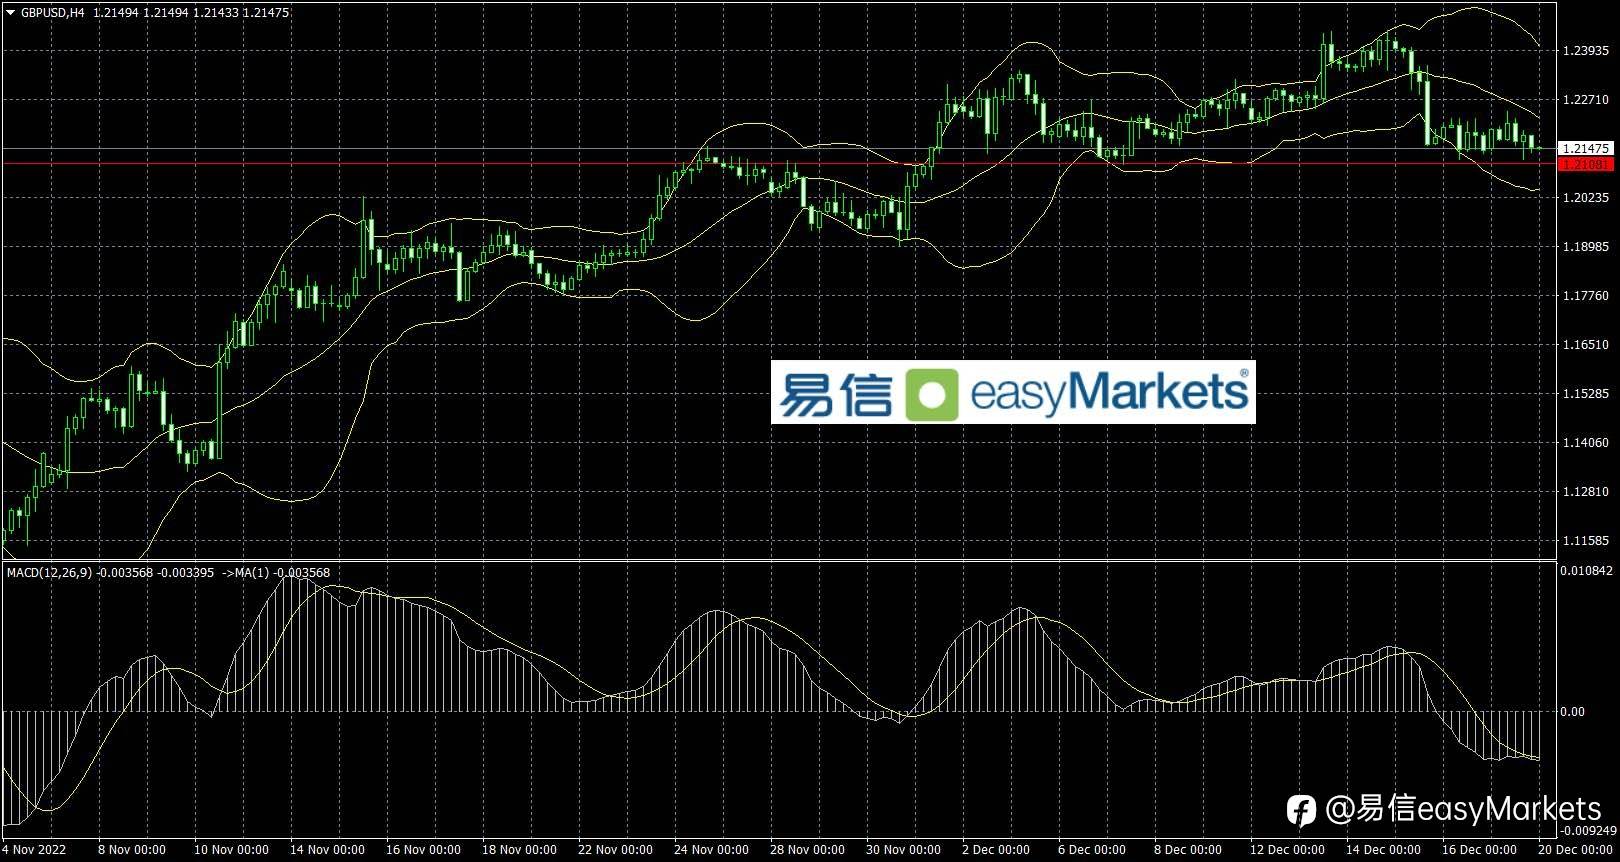This screenshot has height=862, width=1620.
Task: Click the 2 Dec 00:00 time label
Action: 996,850
